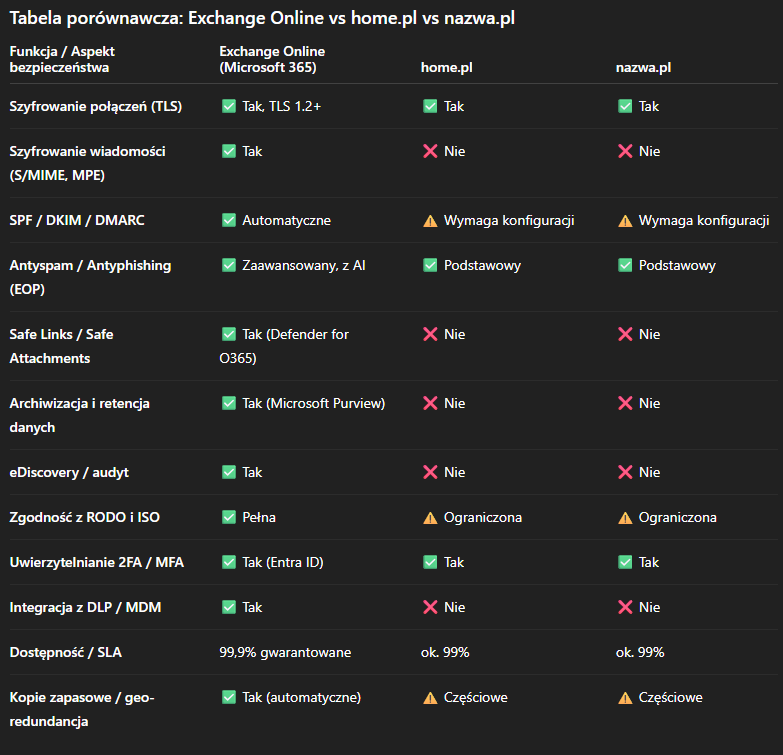The image size is (783, 755).
Task: Click the warning icon in nazwa.pl geo-redundancja row
Action: [625, 697]
